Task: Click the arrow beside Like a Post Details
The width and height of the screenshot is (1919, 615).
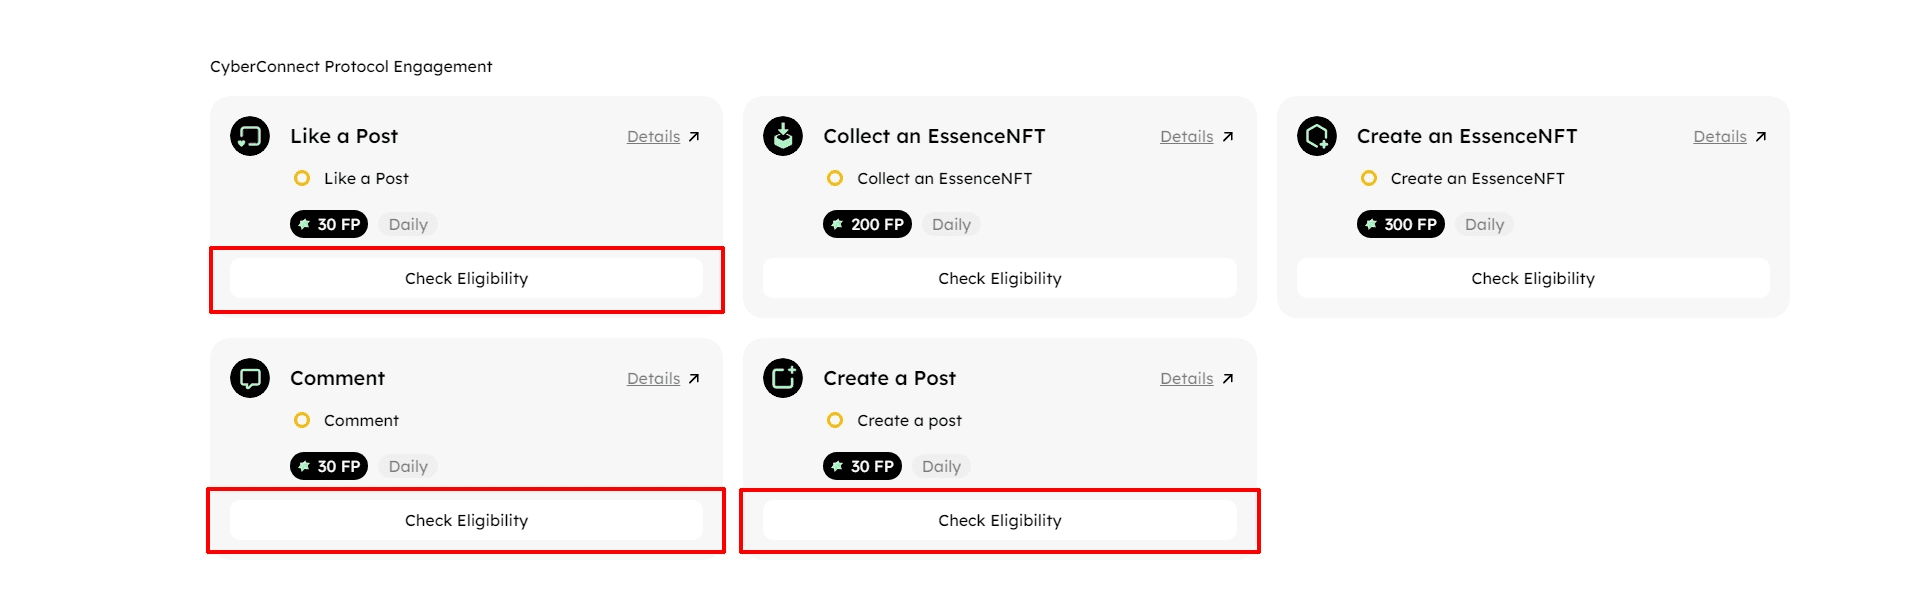Action: (x=694, y=137)
